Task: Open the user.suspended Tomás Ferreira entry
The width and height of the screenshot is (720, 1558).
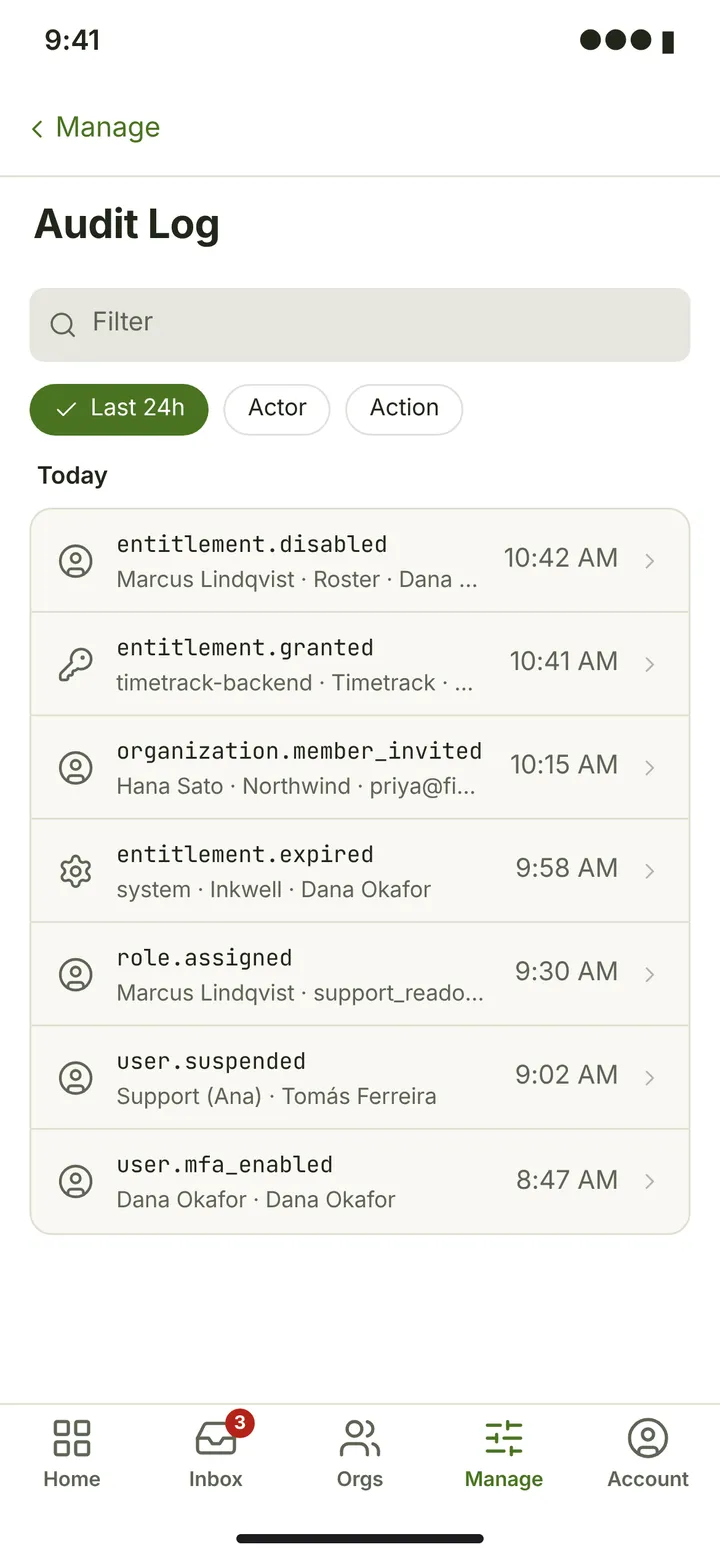Action: (x=360, y=1078)
